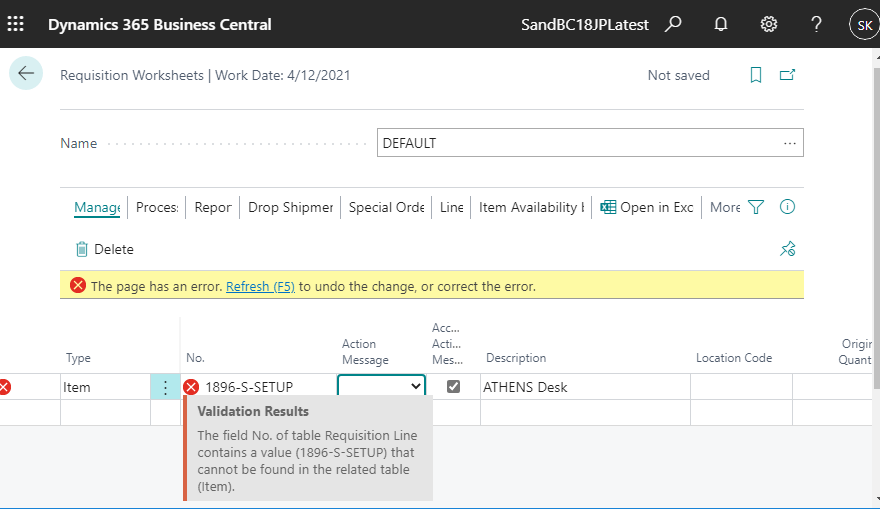The width and height of the screenshot is (880, 509).
Task: Click Open in Excel action
Action: point(647,207)
